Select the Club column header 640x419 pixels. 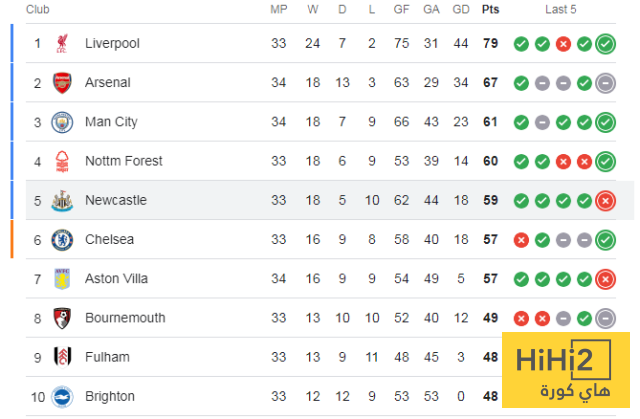(x=38, y=10)
